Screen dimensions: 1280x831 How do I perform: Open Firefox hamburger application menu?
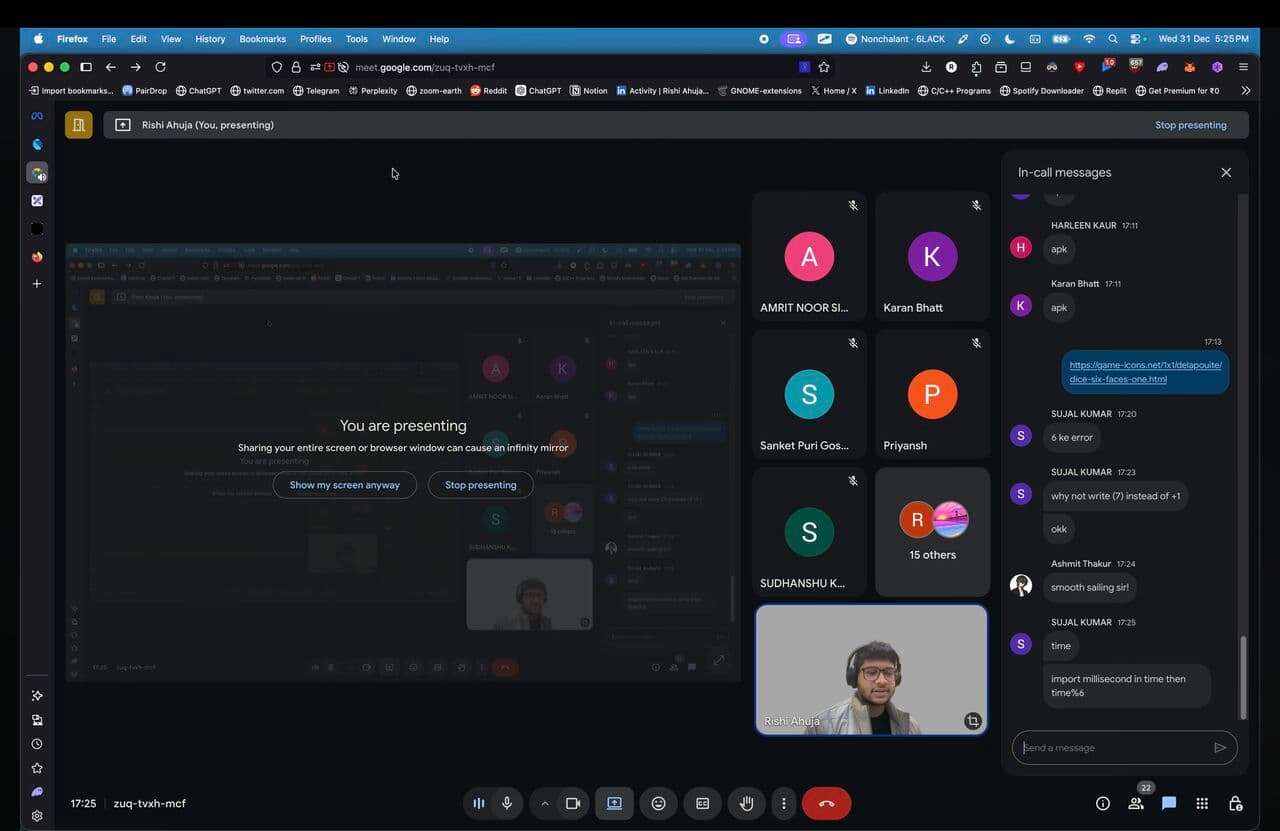coord(1243,67)
